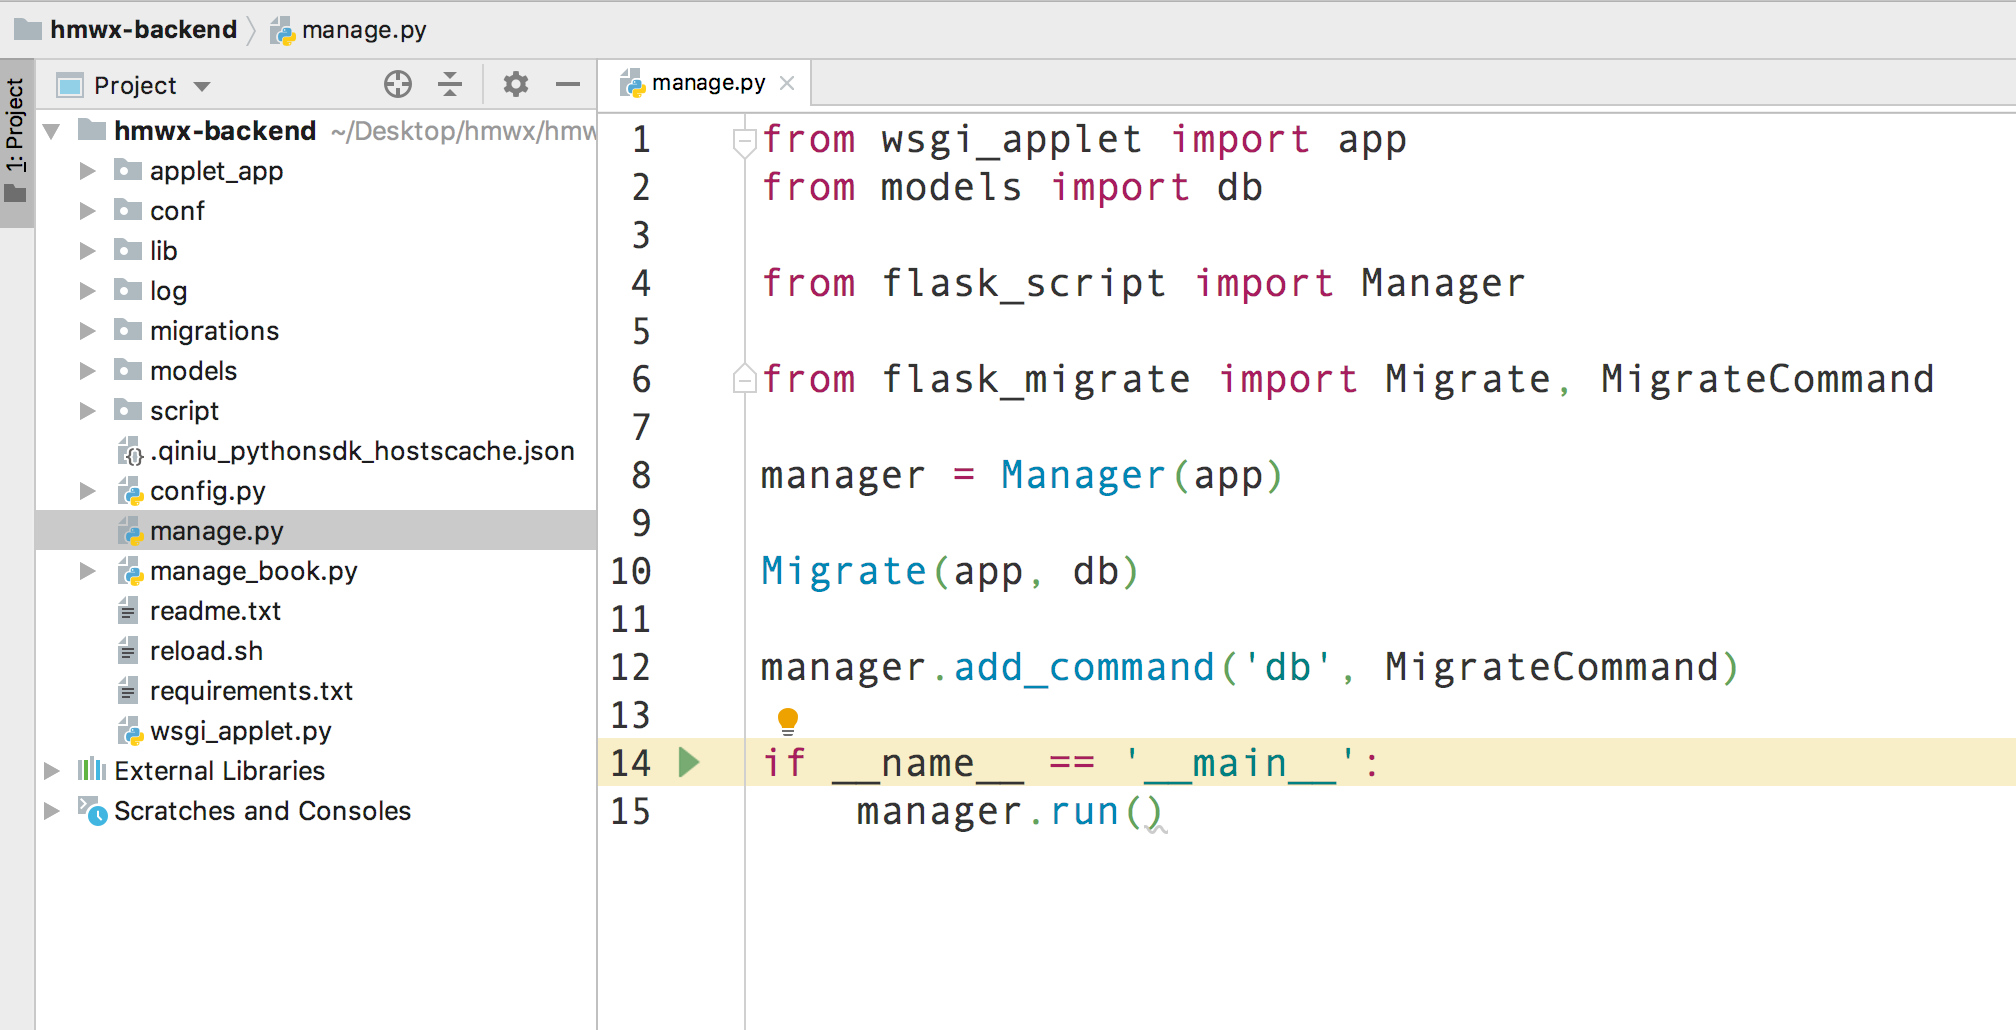Expand External Libraries node
Viewport: 2016px width, 1030px height.
(x=52, y=771)
